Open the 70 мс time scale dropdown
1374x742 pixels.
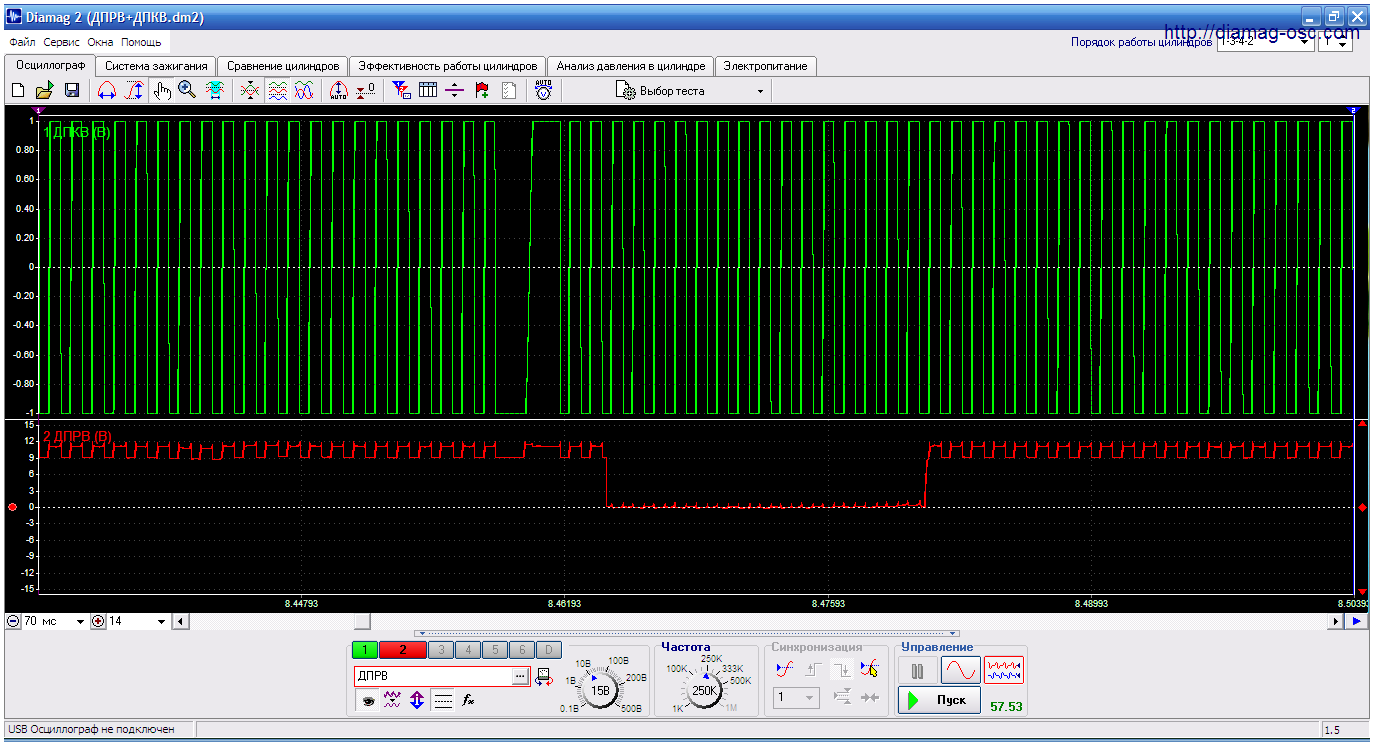click(x=80, y=621)
